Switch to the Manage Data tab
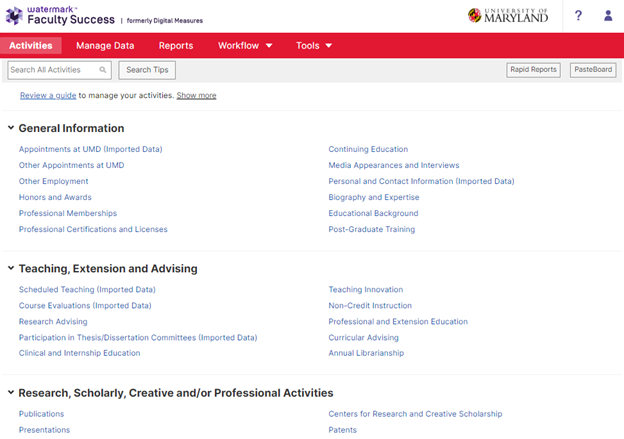The width and height of the screenshot is (624, 439). click(x=105, y=46)
